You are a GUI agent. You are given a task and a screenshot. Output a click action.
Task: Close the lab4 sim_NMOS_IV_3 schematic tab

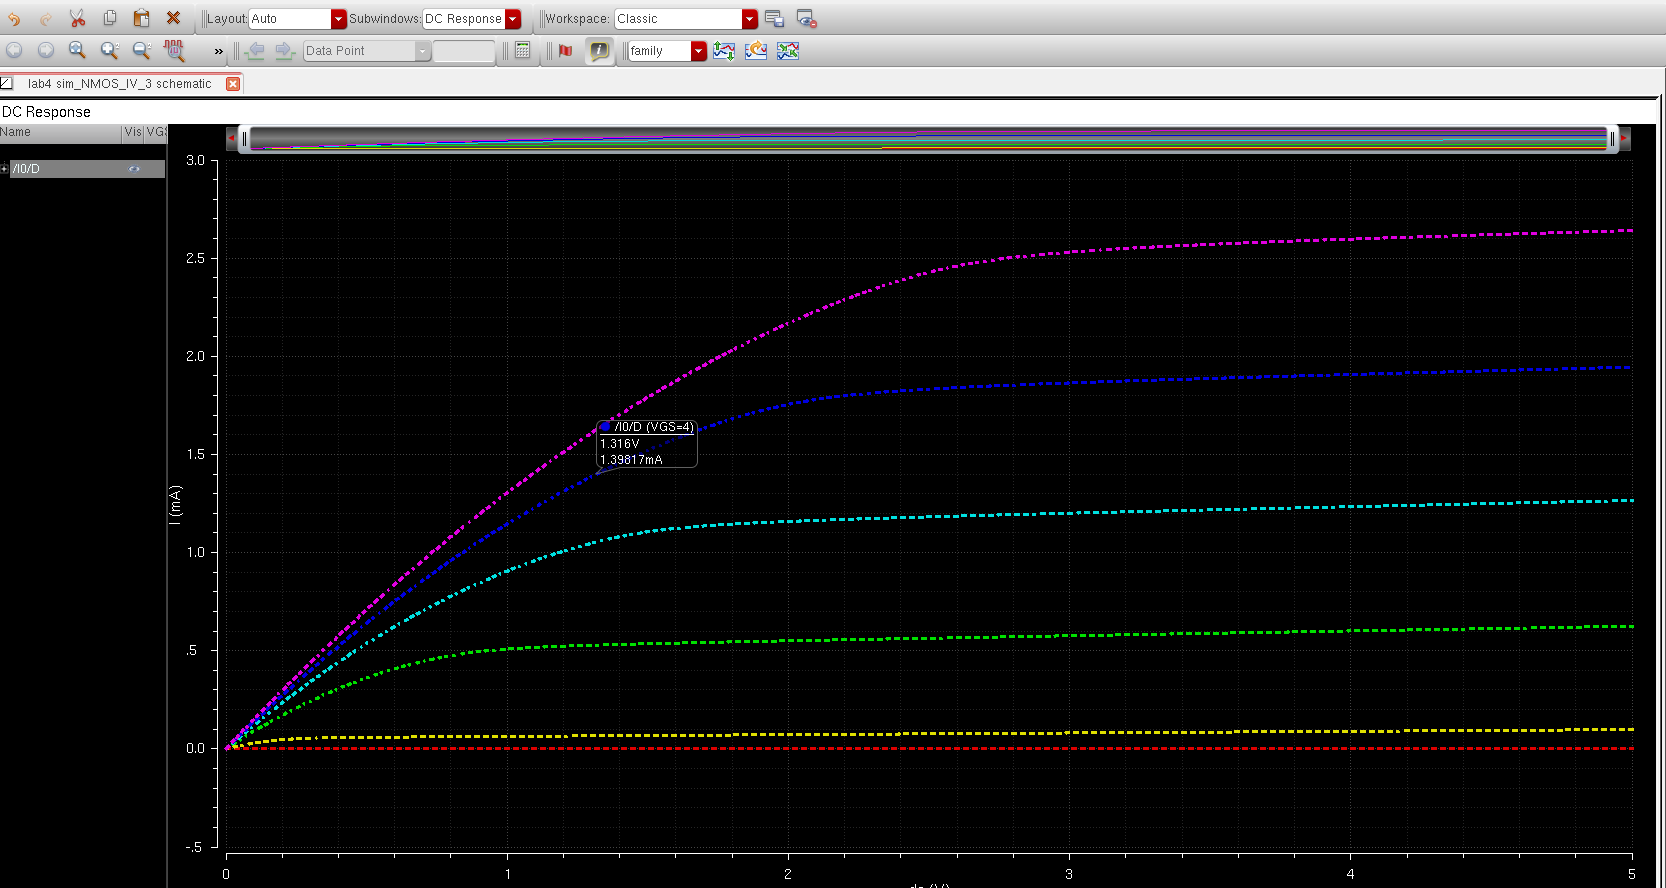pyautogui.click(x=233, y=84)
